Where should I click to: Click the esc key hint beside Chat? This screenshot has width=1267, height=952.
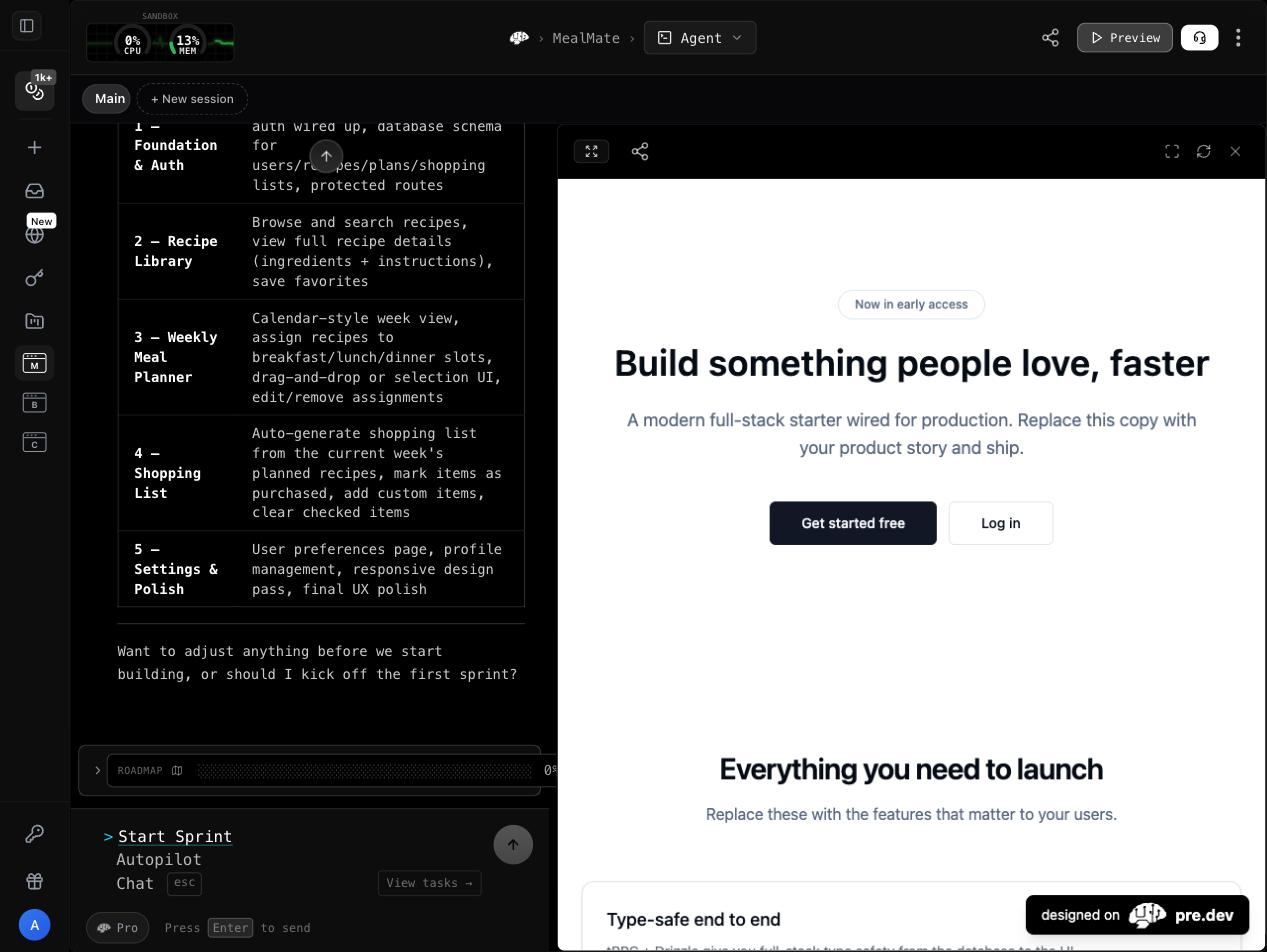click(x=184, y=884)
